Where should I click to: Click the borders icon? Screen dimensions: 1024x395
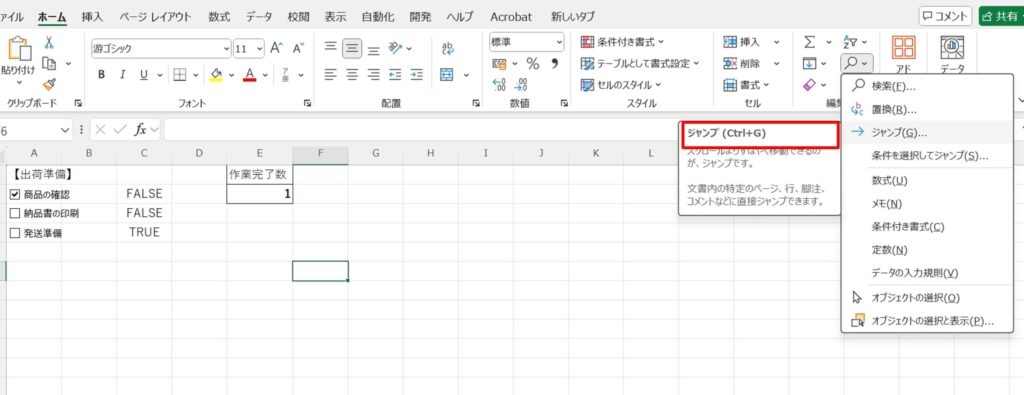click(180, 74)
